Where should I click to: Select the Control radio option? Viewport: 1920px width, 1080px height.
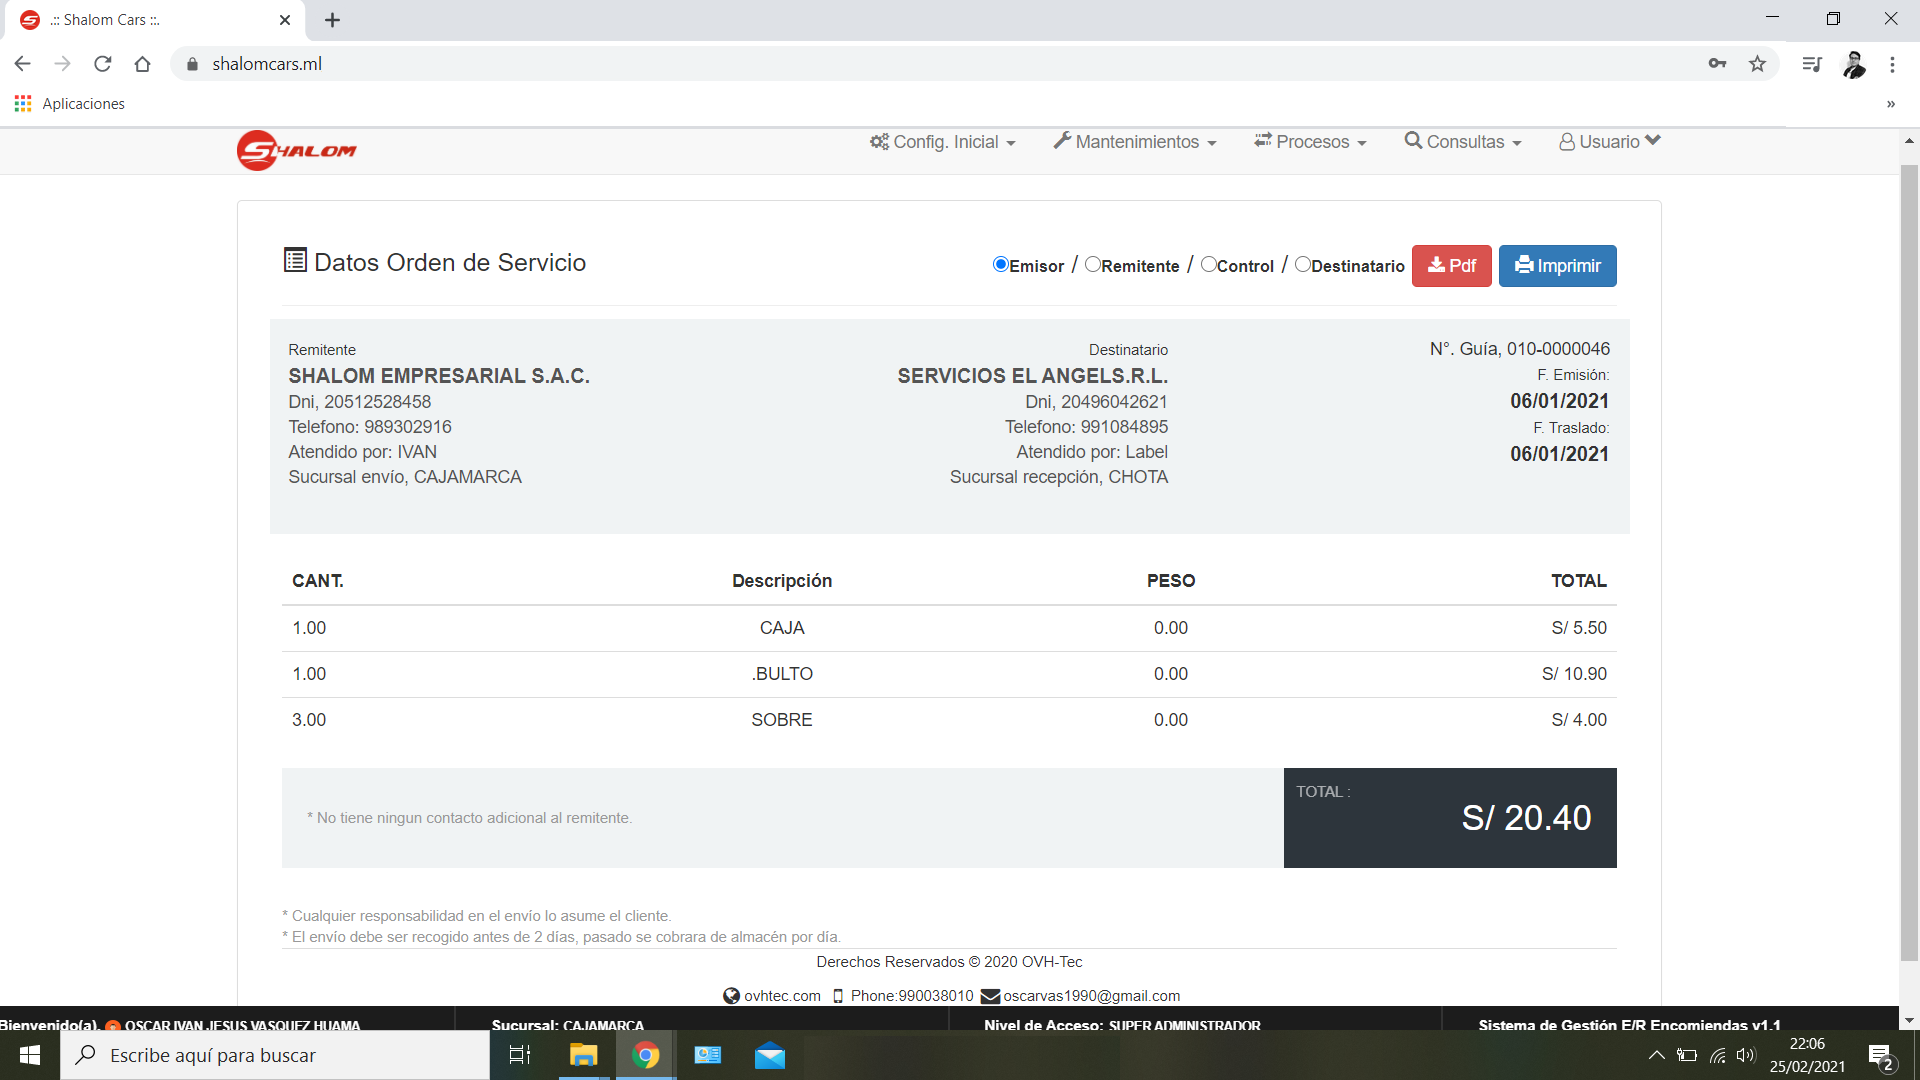click(1209, 265)
